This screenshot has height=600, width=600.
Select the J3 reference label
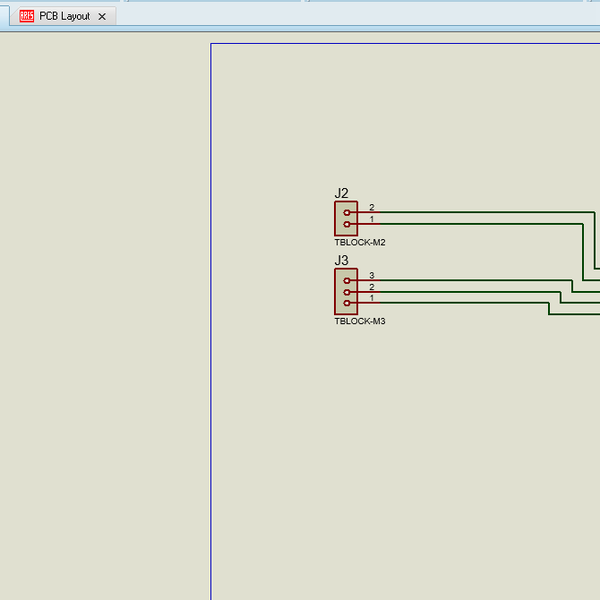point(342,261)
